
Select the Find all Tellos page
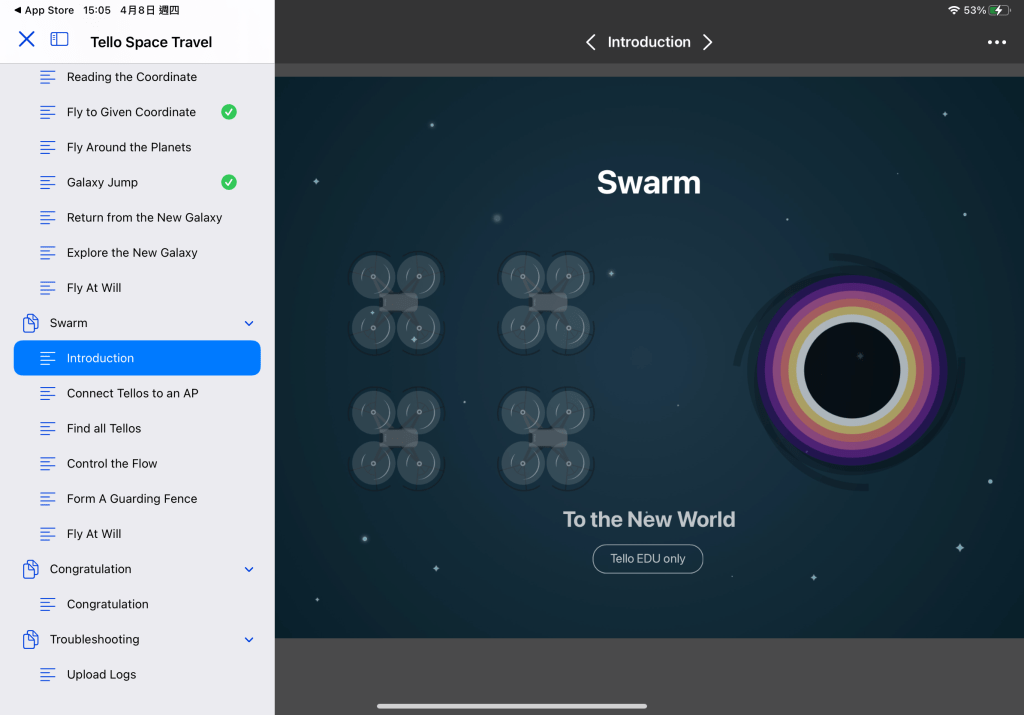click(104, 428)
